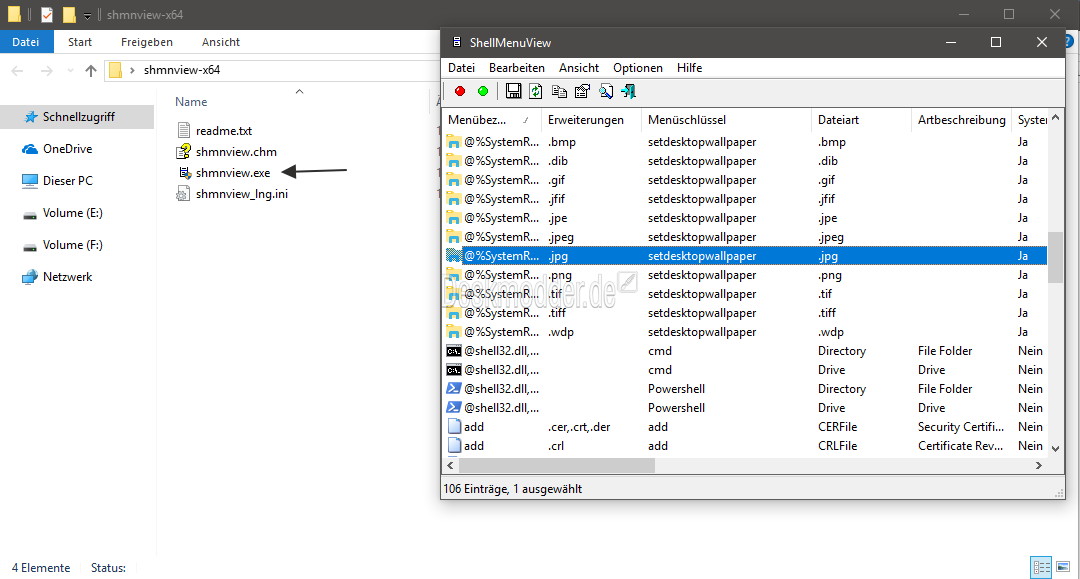Viewport: 1080px width, 579px height.
Task: Select Netzwerk in the sidebar
Action: click(67, 277)
